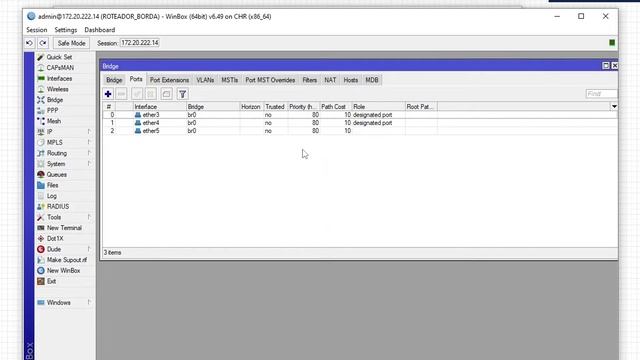640x360 pixels.
Task: Open Files in sidebar
Action: coord(52,185)
